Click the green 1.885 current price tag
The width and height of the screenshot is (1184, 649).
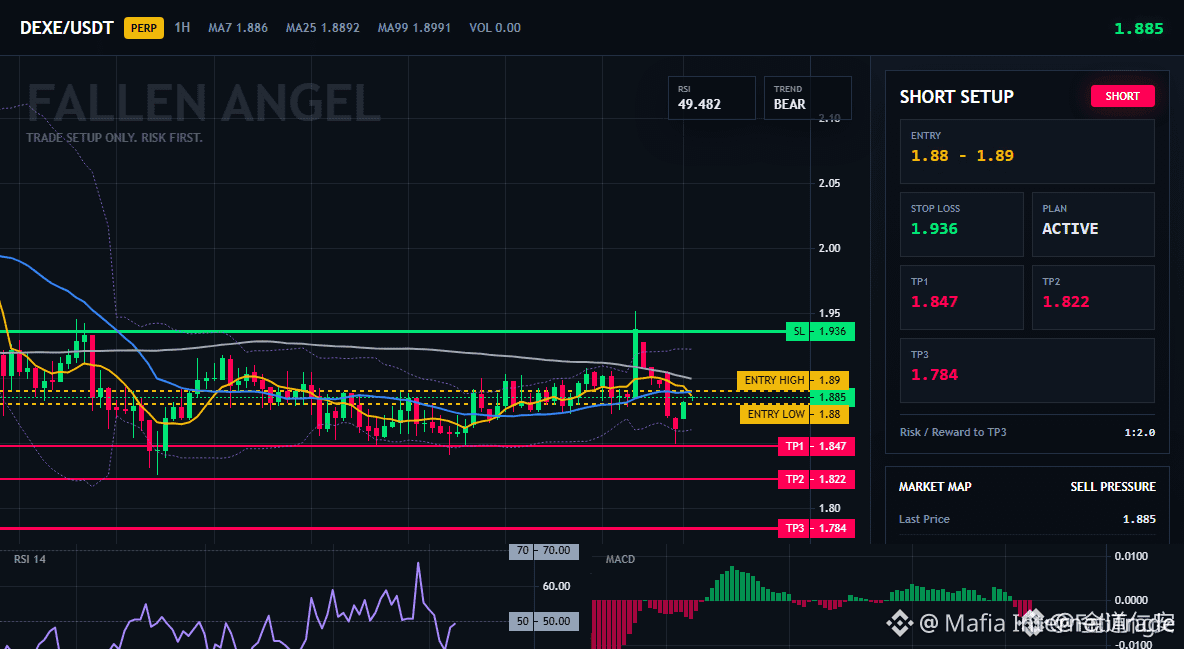[x=832, y=397]
